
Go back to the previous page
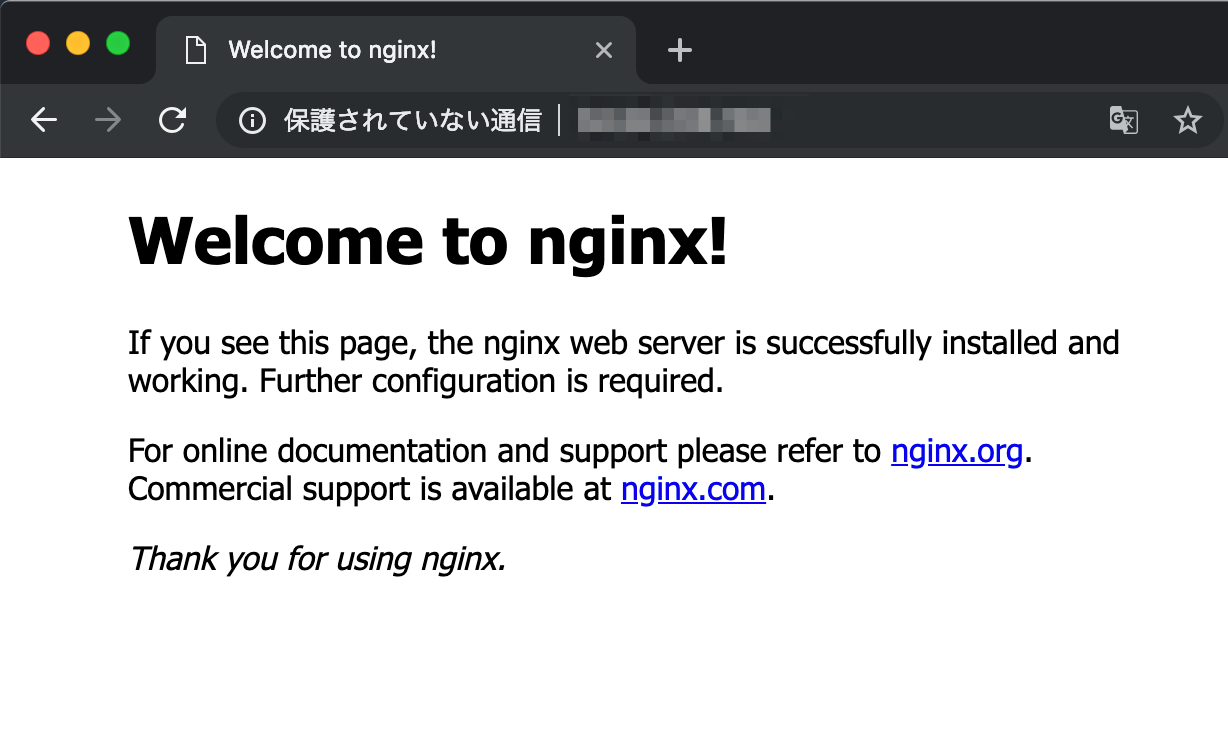(x=44, y=121)
